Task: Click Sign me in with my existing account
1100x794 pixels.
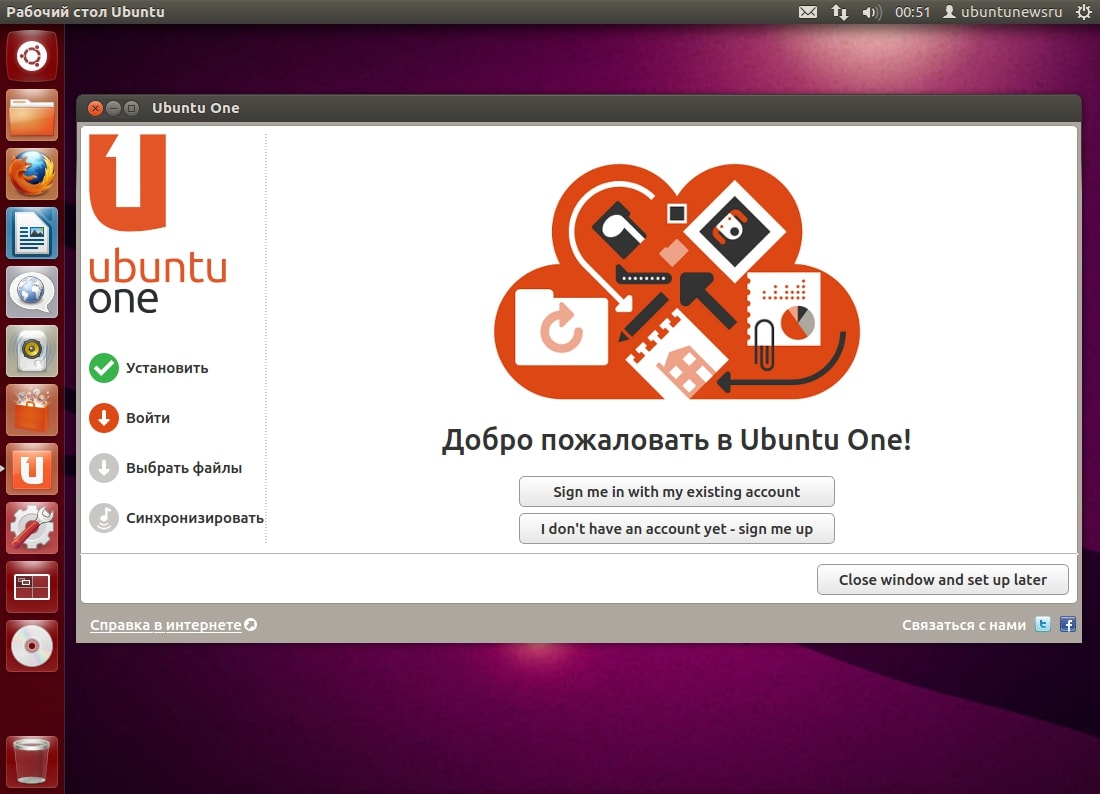Action: (x=676, y=492)
